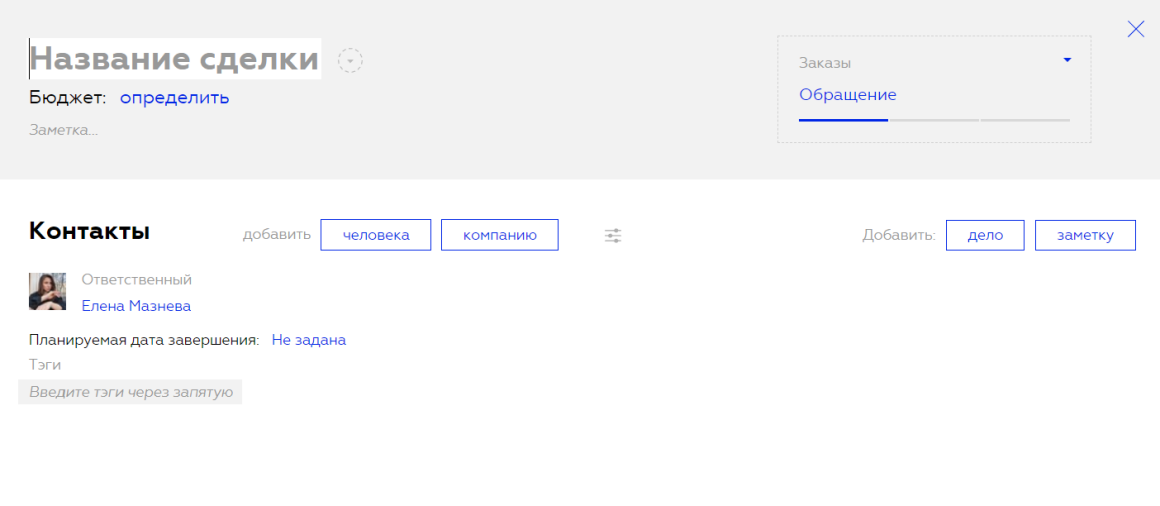Click the Заказы pipeline label
The width and height of the screenshot is (1160, 506).
[x=825, y=63]
